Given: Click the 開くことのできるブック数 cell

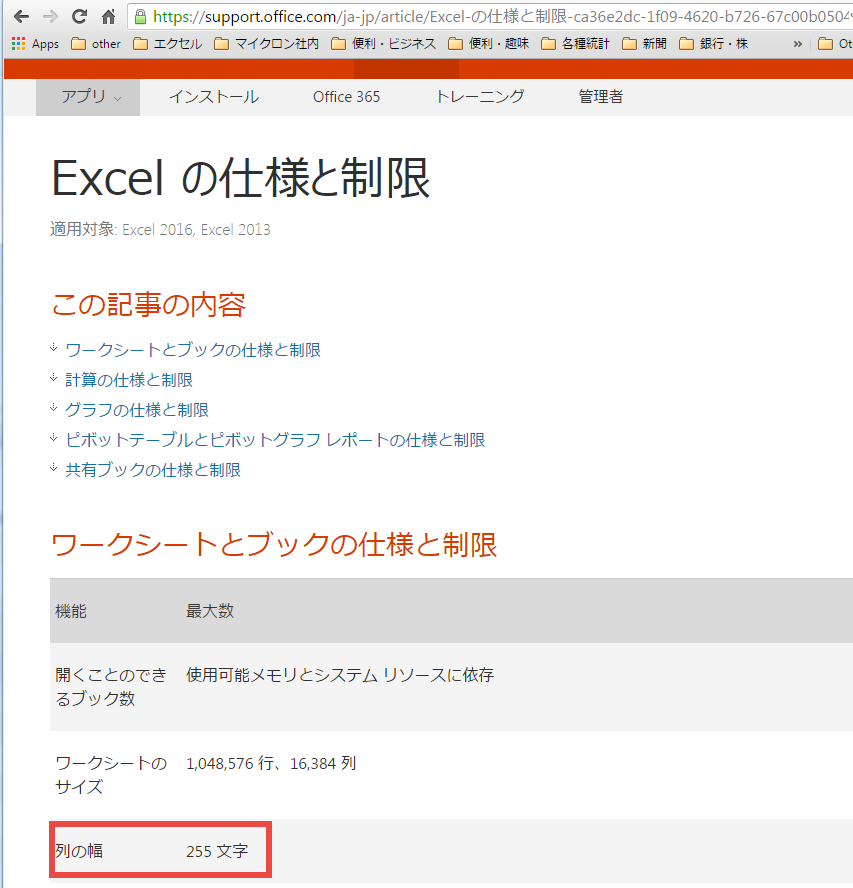Looking at the screenshot, I should pos(112,686).
